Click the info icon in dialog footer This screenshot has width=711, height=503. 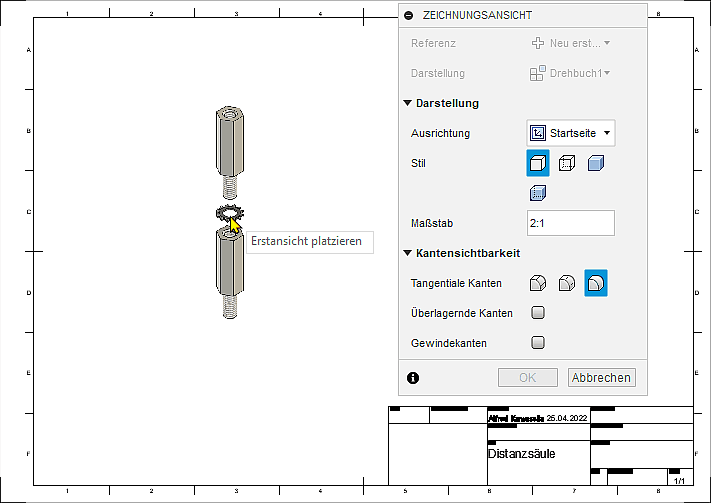point(413,378)
